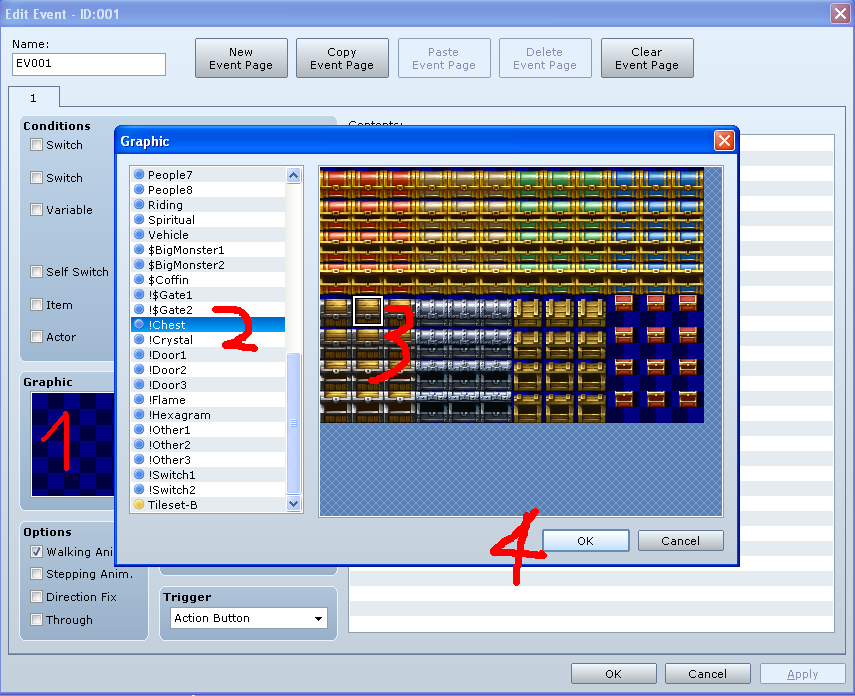Enable the Variable condition checkbox
The image size is (855, 696).
pos(37,209)
